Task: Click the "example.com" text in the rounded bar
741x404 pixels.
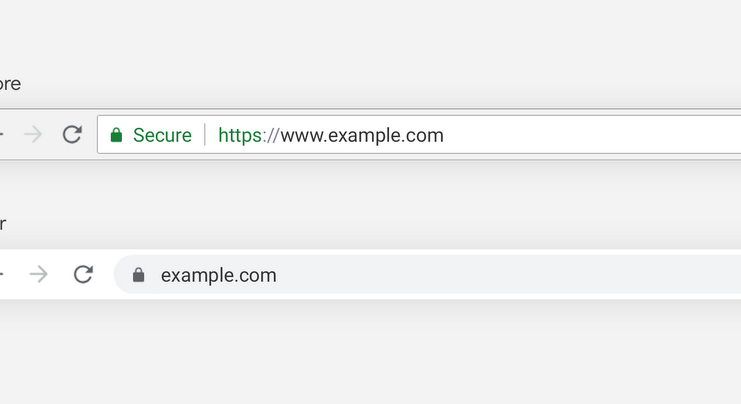Action: coord(218,275)
